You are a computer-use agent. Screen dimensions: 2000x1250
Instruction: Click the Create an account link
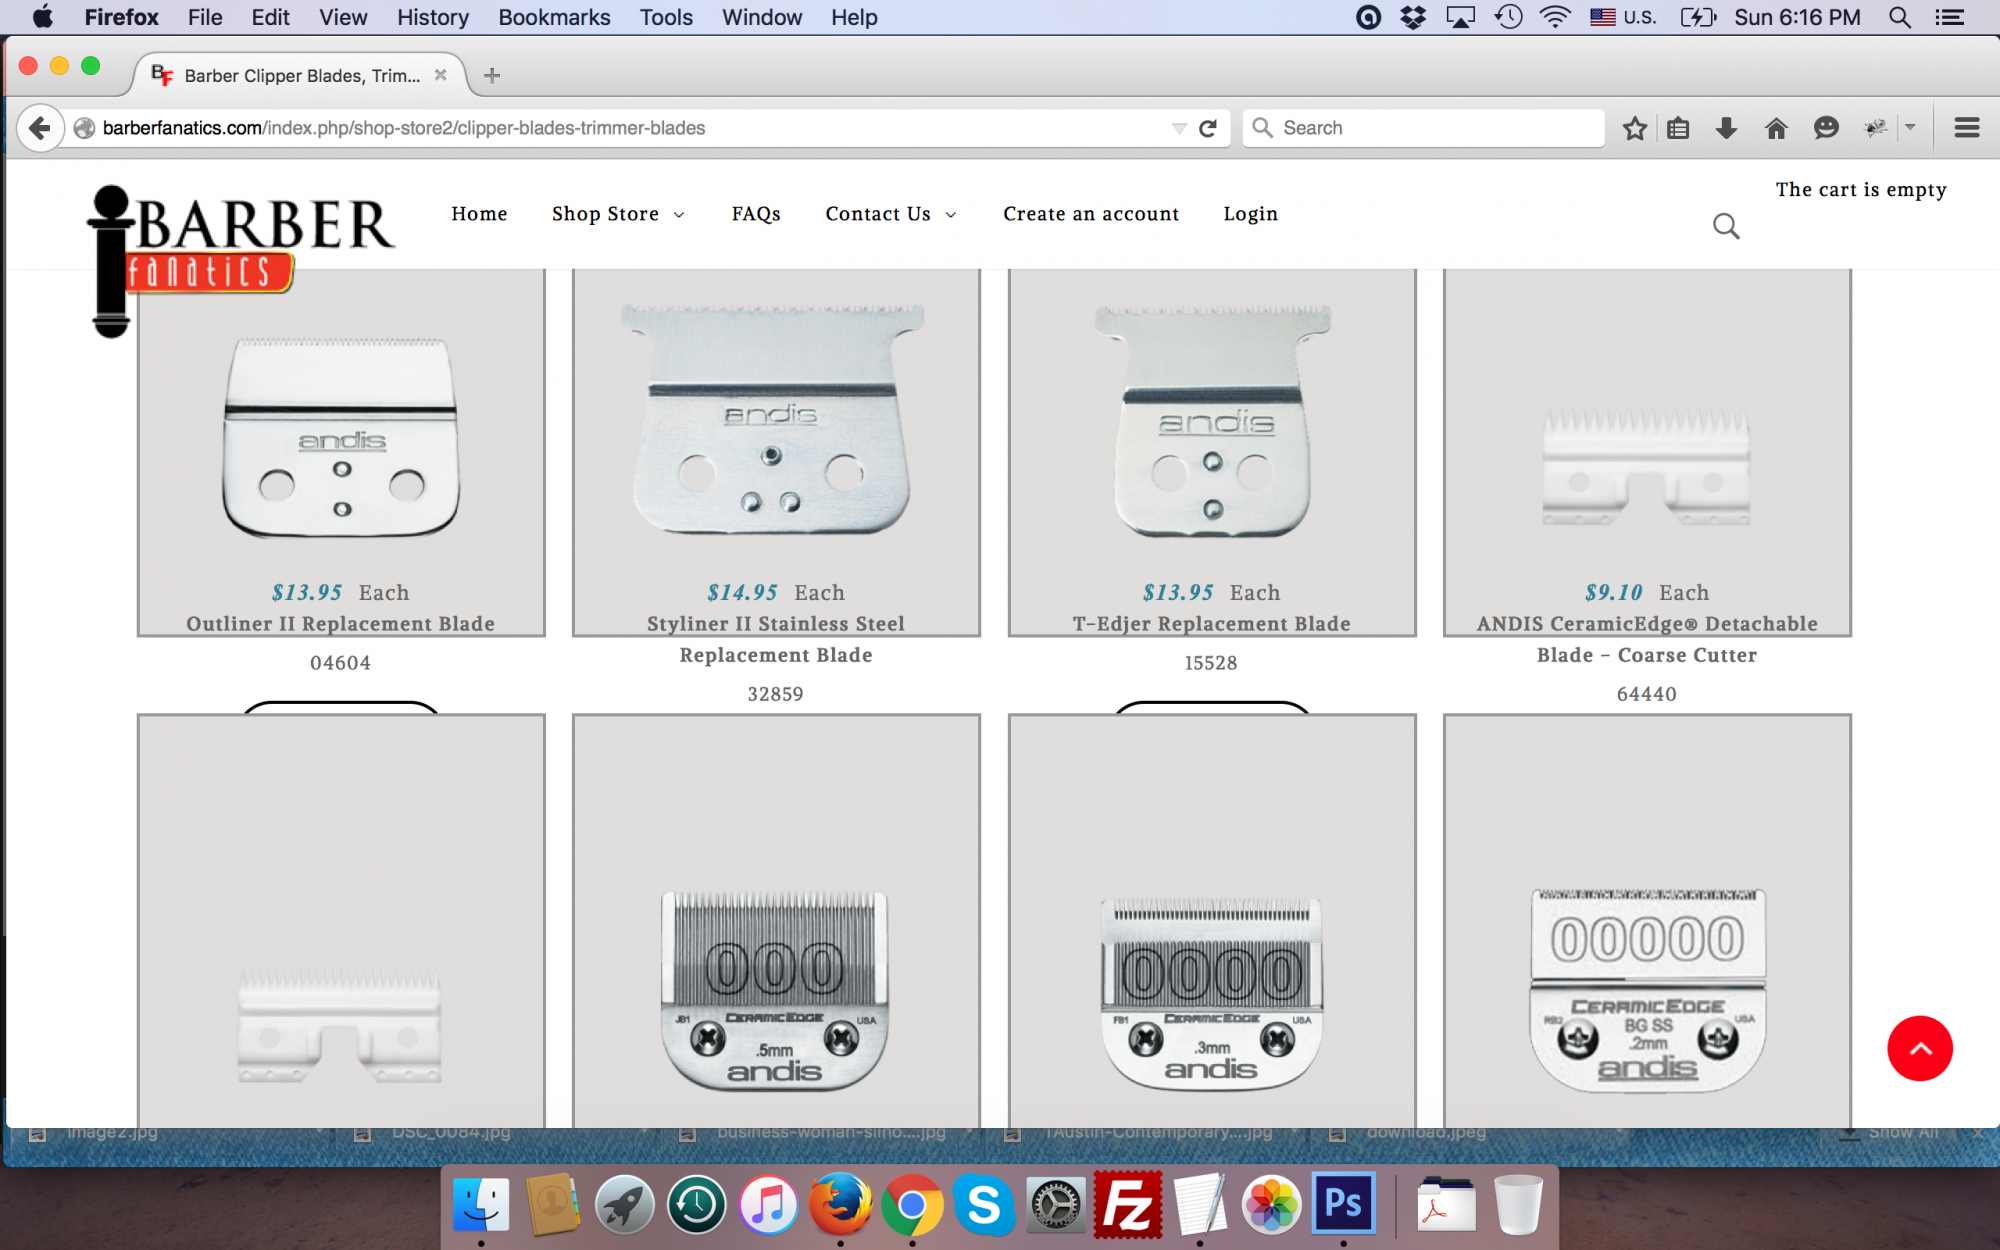coord(1091,214)
